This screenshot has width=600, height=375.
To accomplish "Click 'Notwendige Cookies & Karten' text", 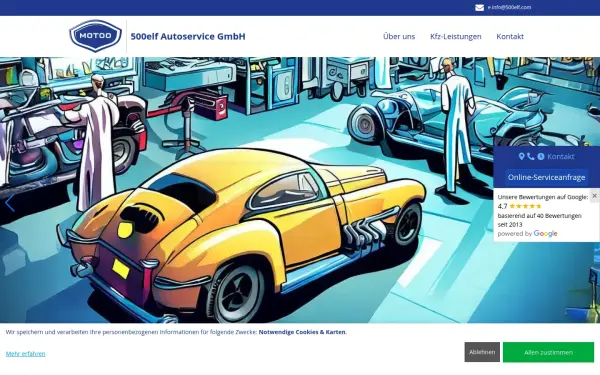I will tap(302, 332).
